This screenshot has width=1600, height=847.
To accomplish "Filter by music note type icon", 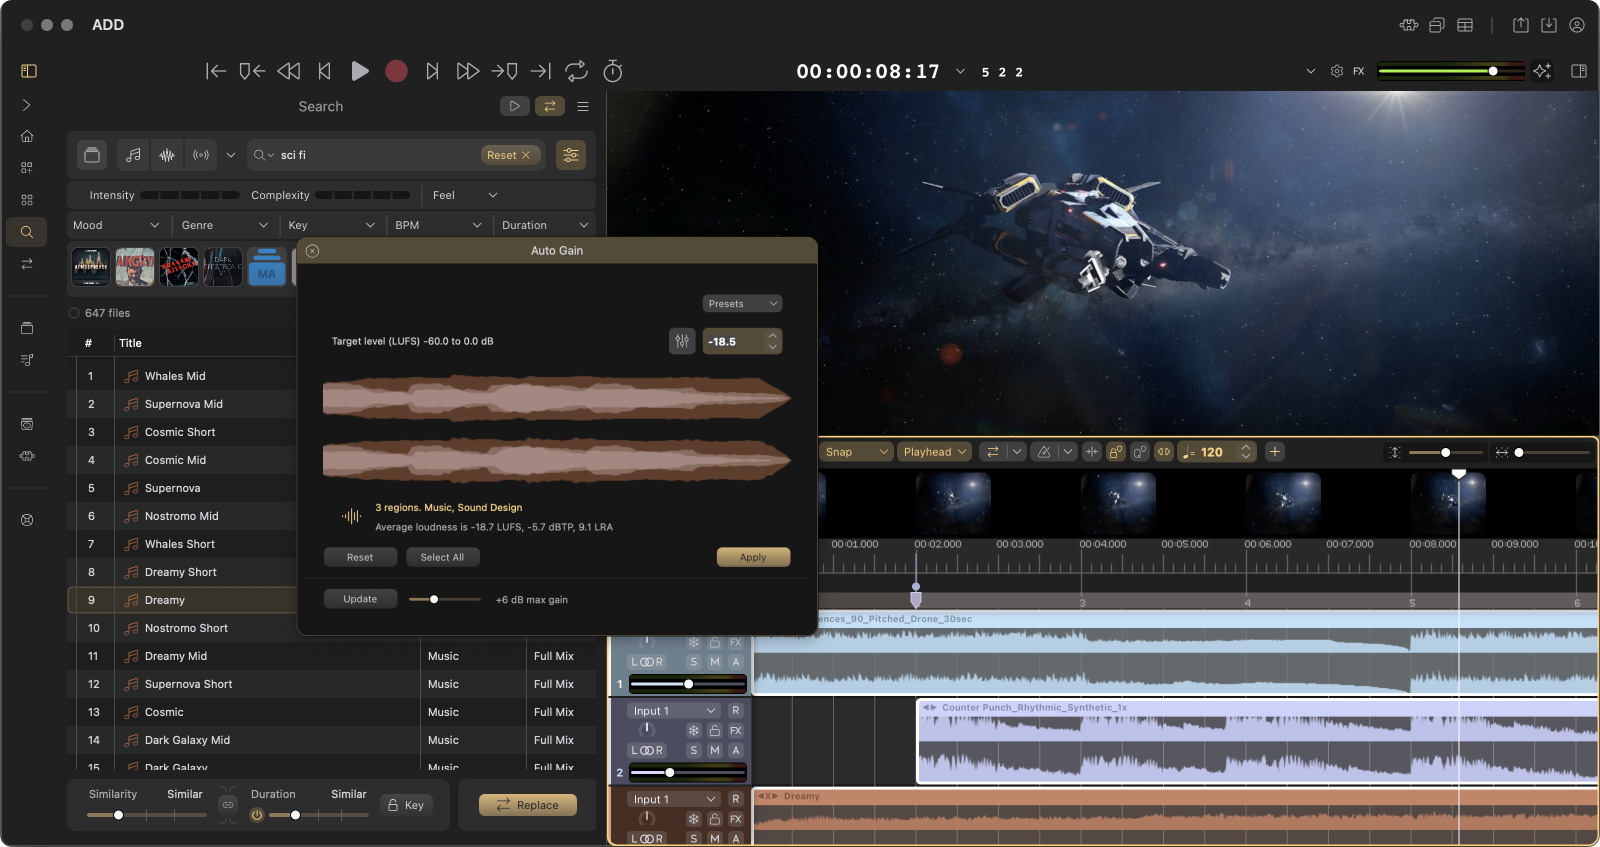I will click(x=133, y=155).
